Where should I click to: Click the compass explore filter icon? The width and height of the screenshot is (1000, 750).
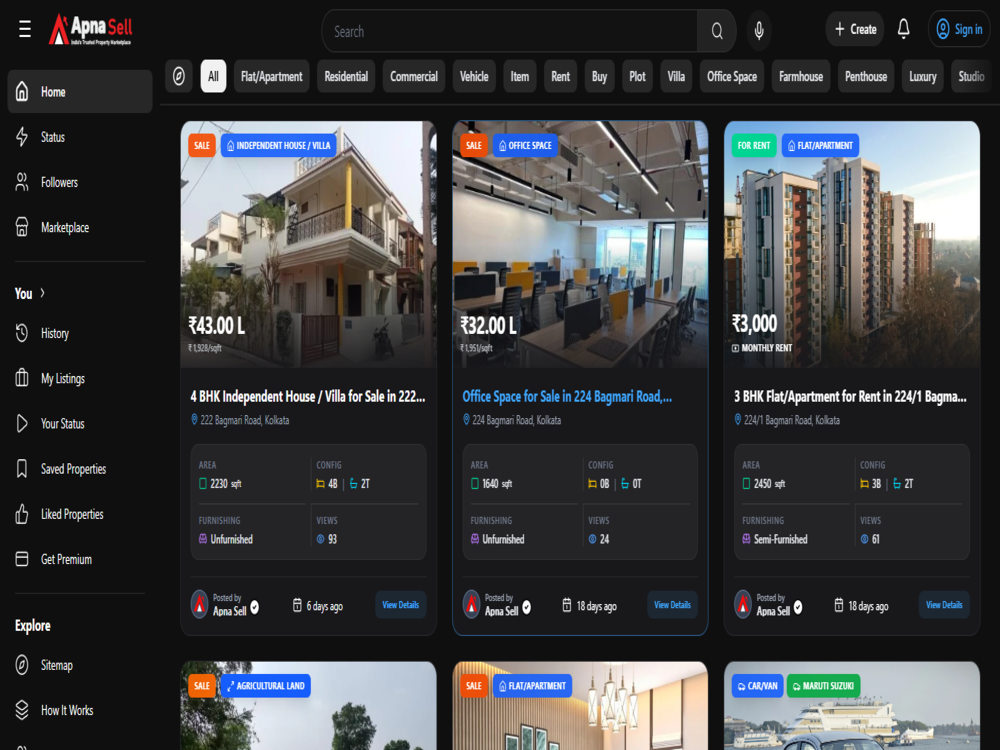[179, 77]
